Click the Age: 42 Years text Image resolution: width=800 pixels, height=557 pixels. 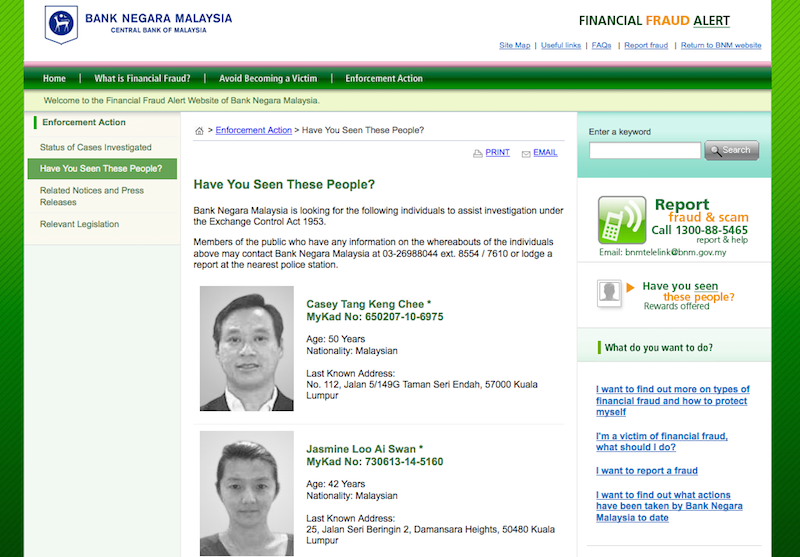point(336,484)
